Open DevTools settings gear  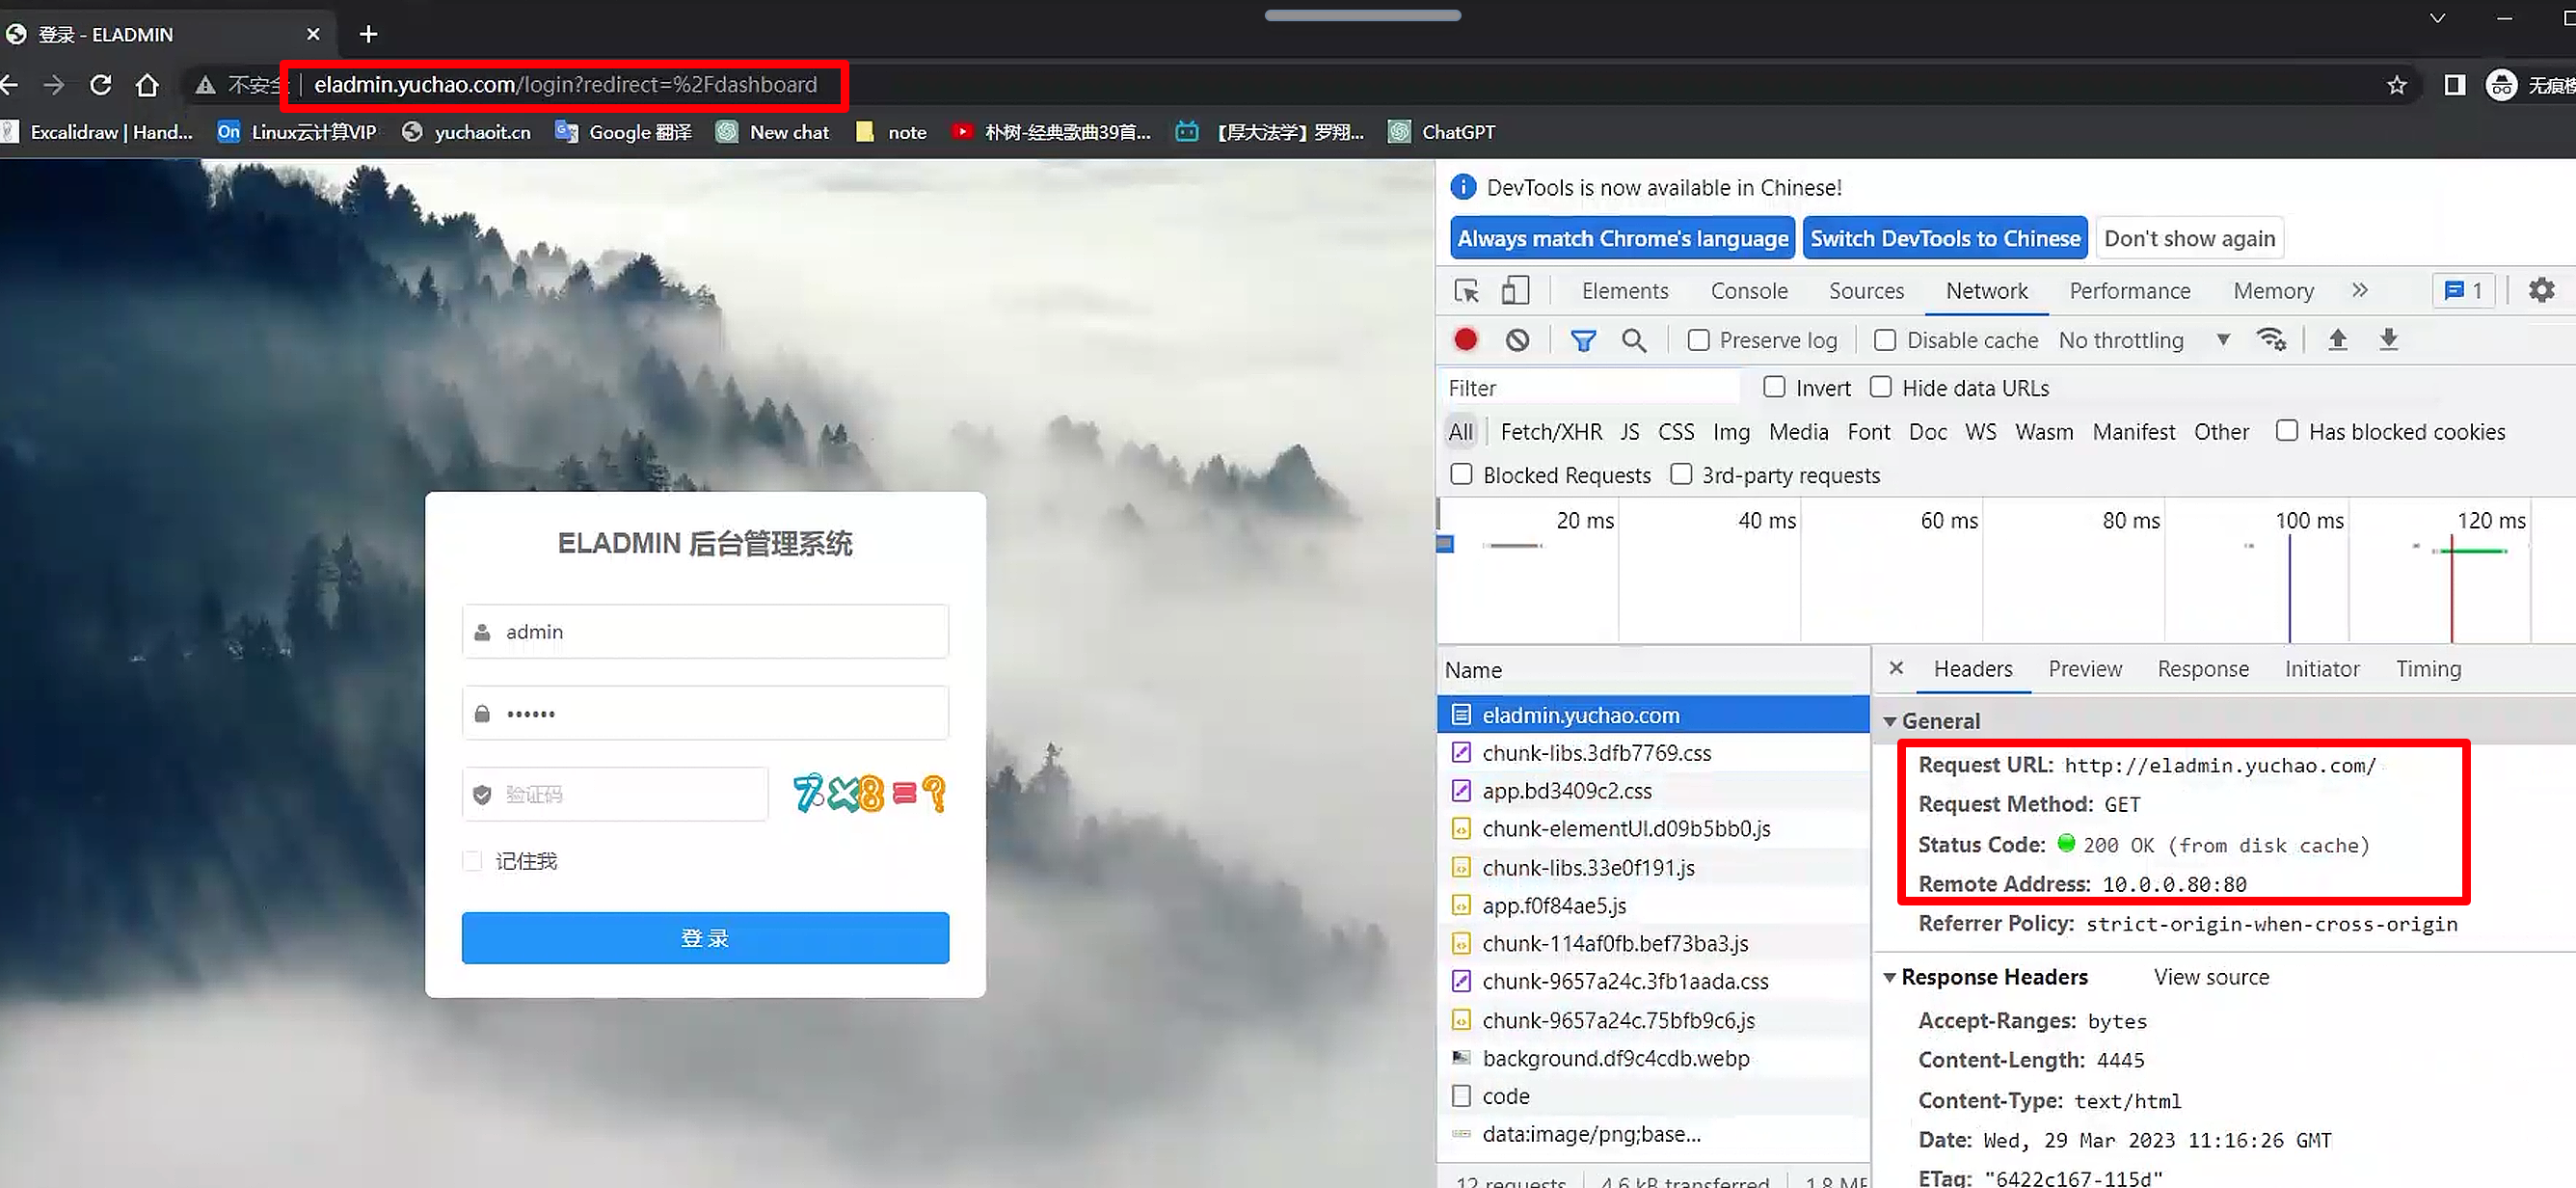2540,291
